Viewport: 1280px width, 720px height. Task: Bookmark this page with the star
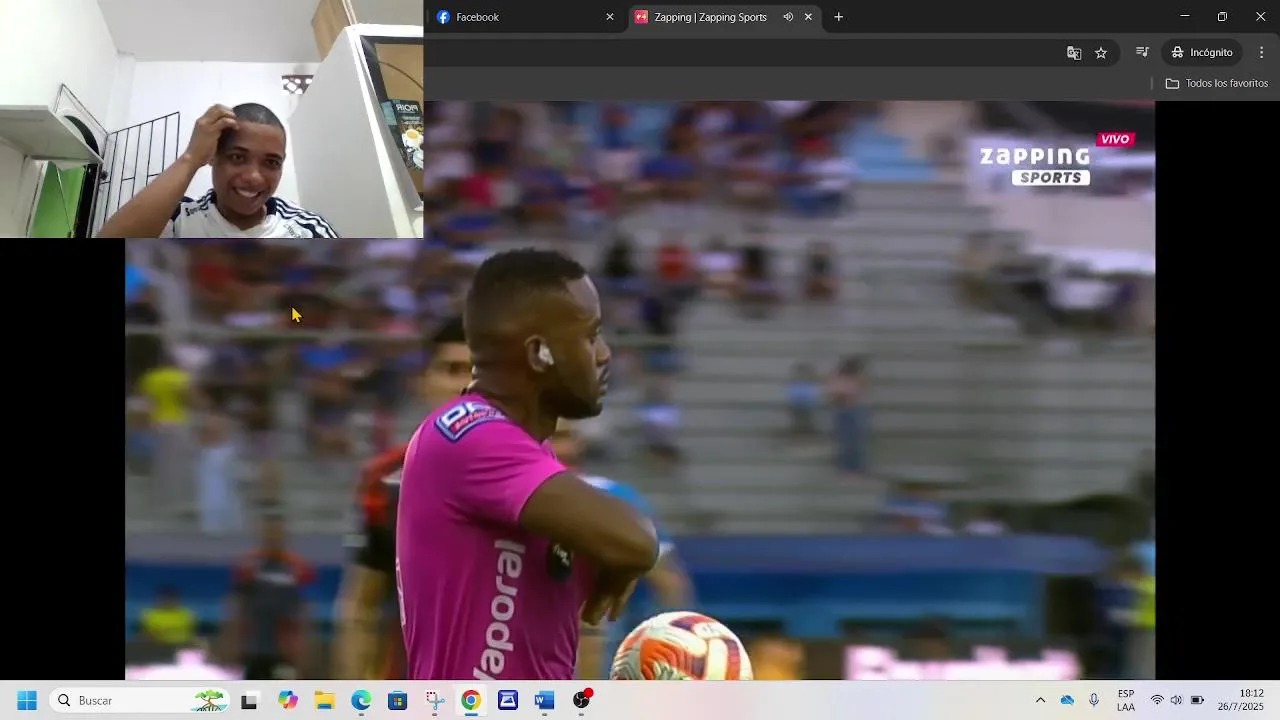(1101, 53)
